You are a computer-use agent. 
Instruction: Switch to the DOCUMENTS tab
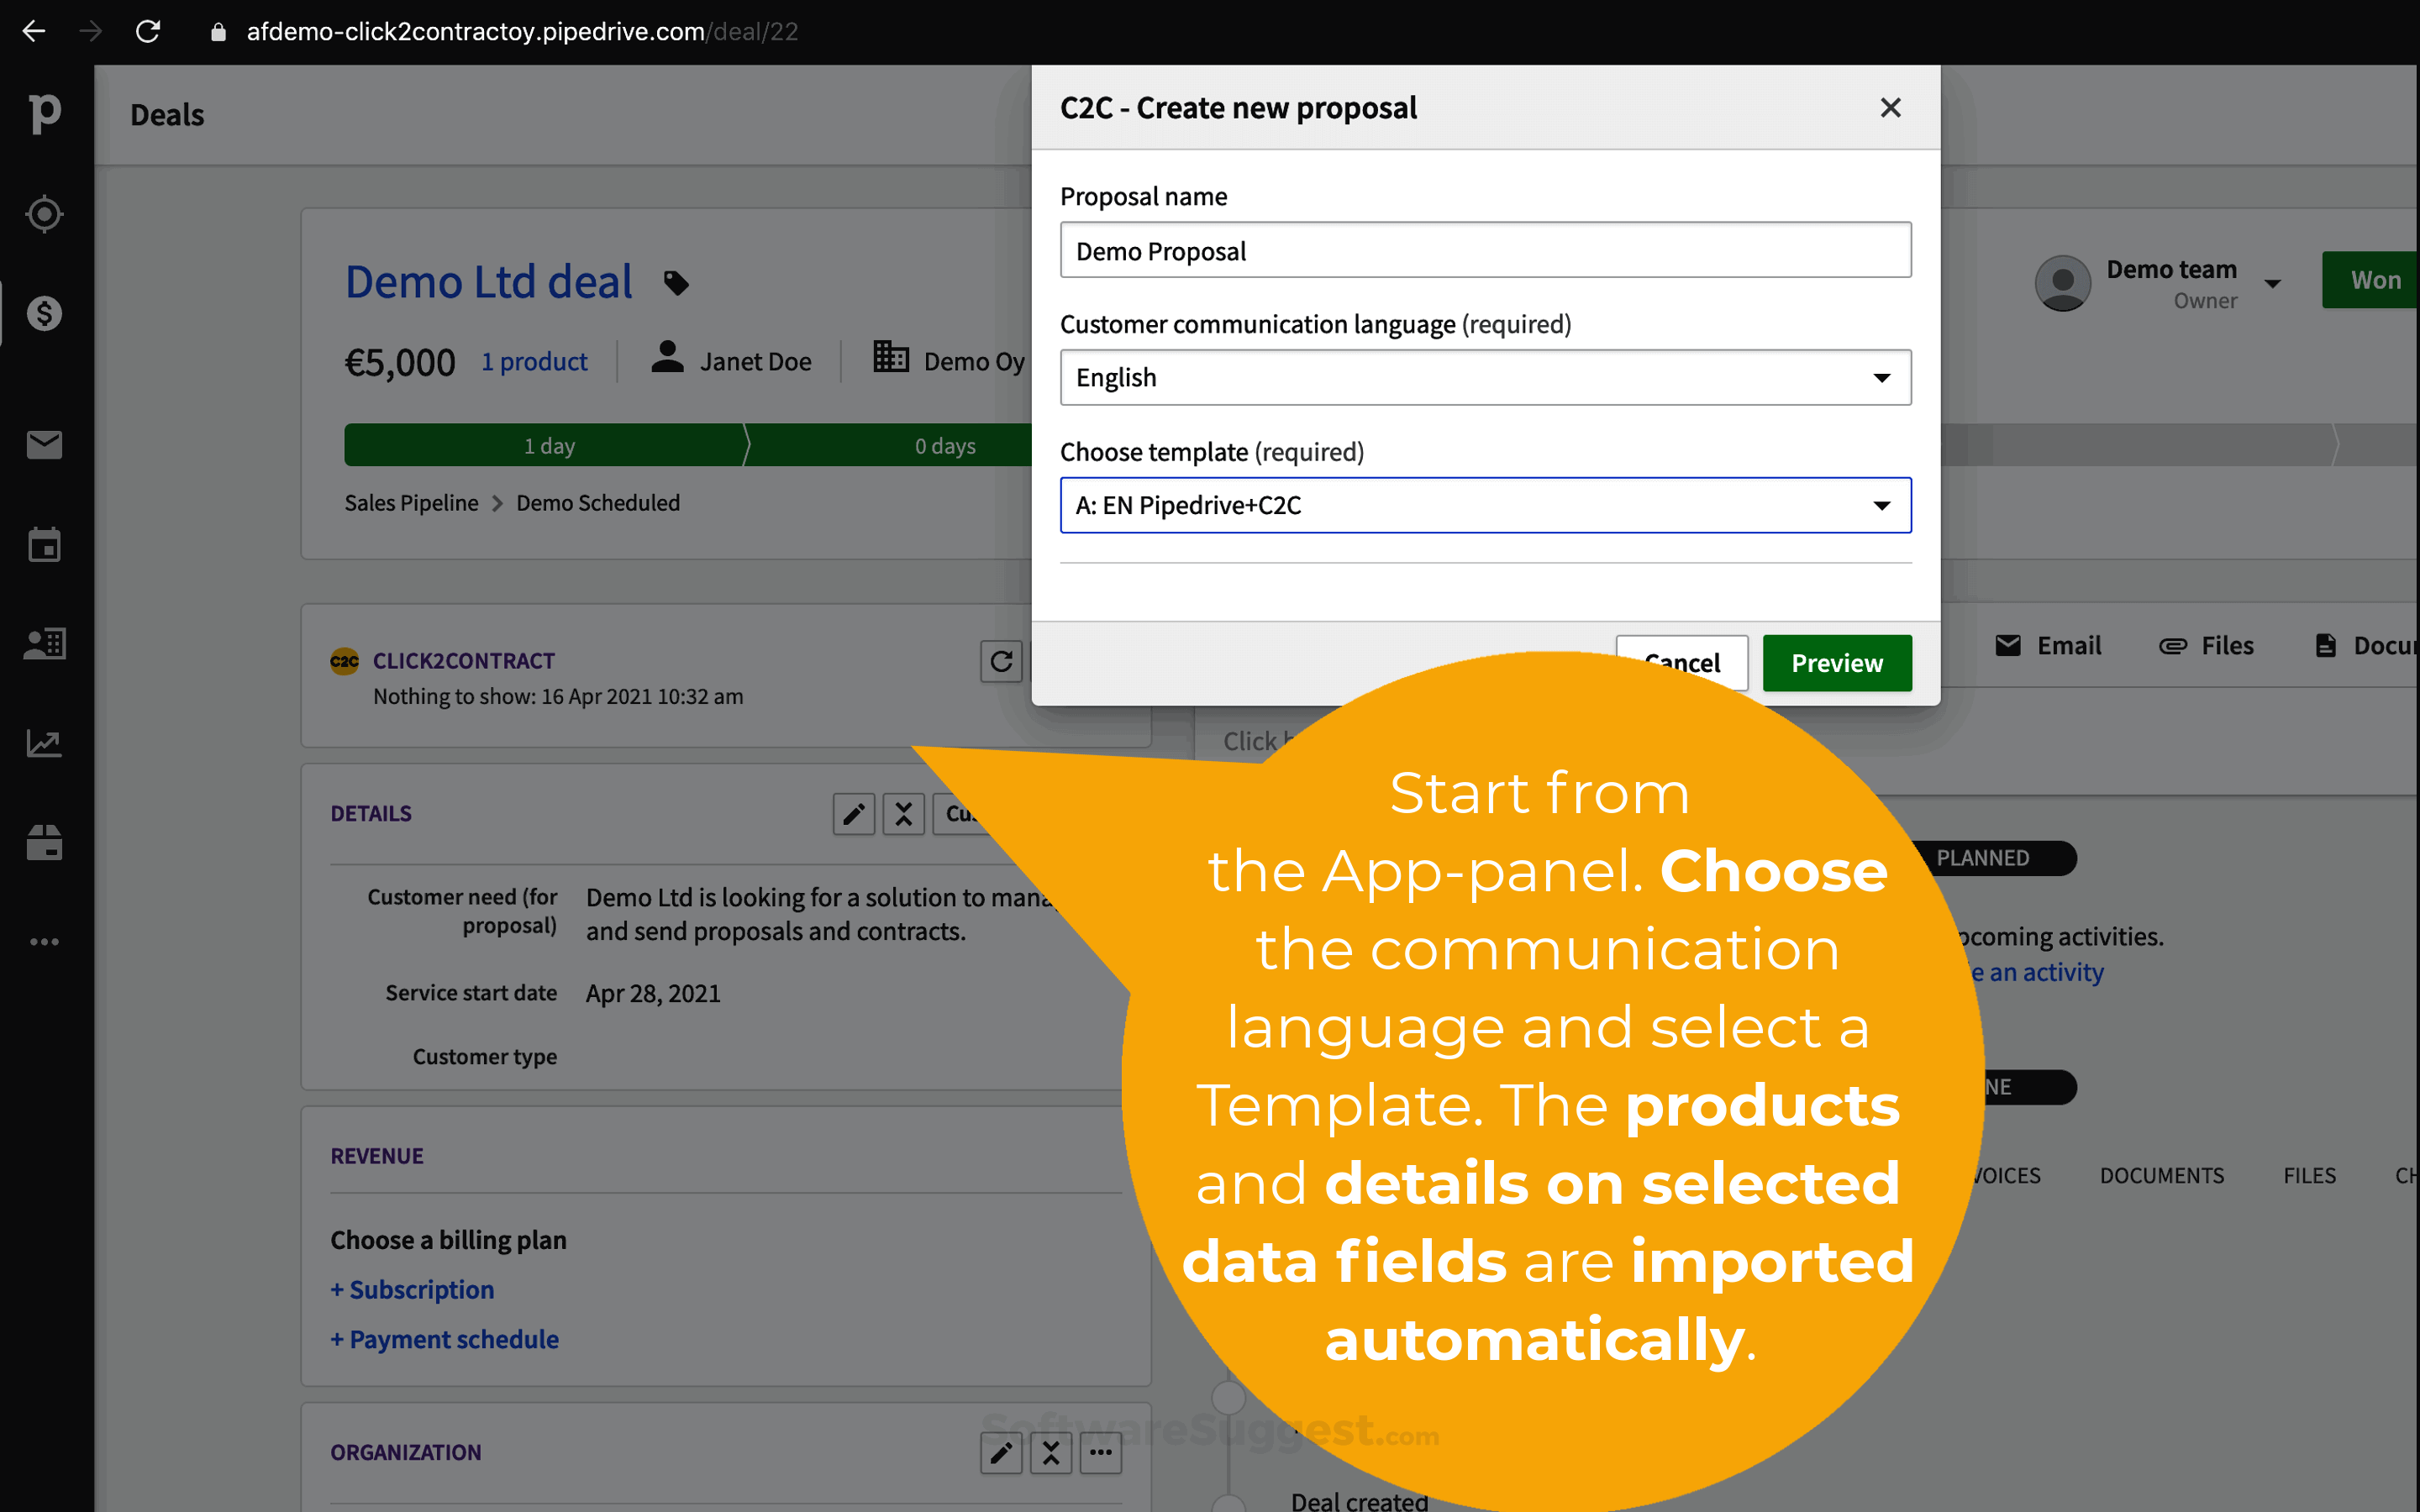[2162, 1175]
